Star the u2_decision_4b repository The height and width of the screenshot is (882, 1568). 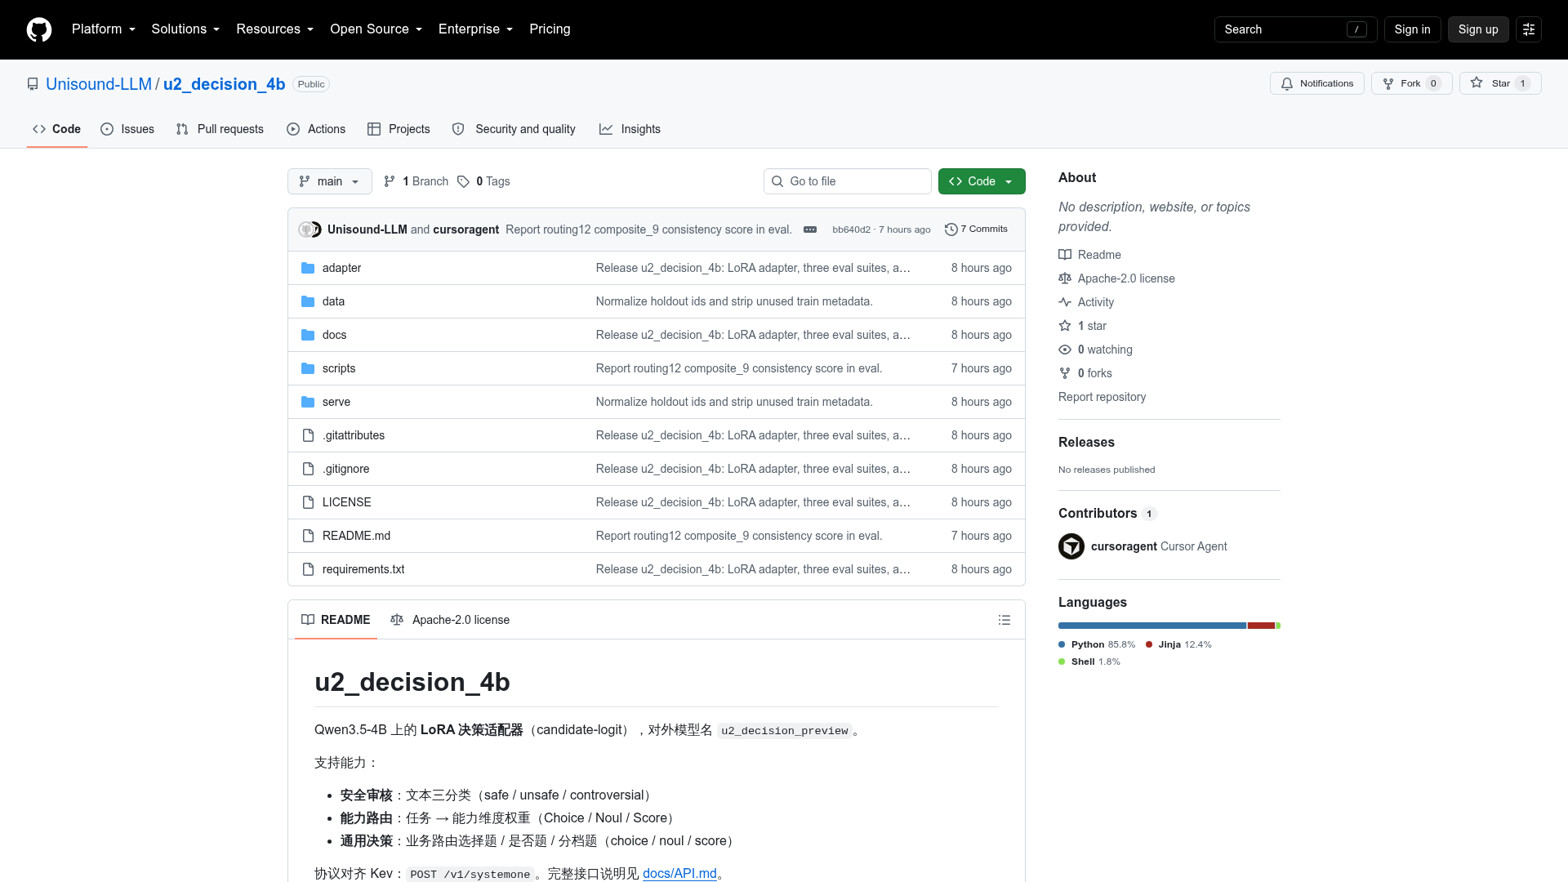(1500, 84)
